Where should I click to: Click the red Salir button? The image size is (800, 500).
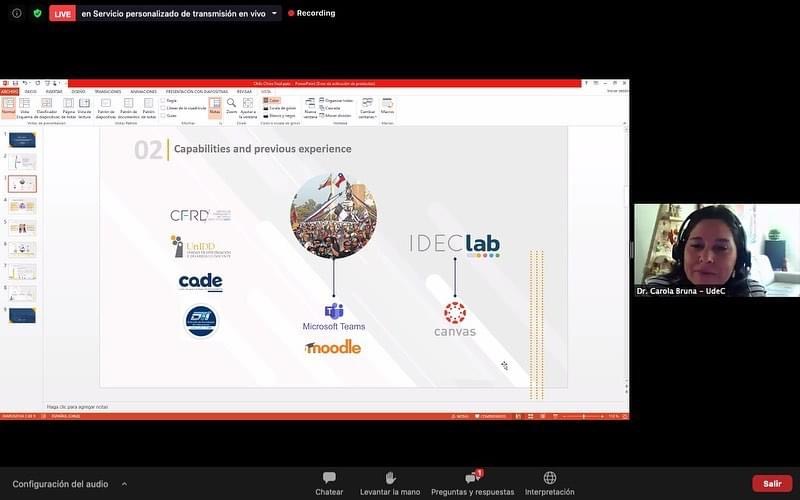click(772, 484)
